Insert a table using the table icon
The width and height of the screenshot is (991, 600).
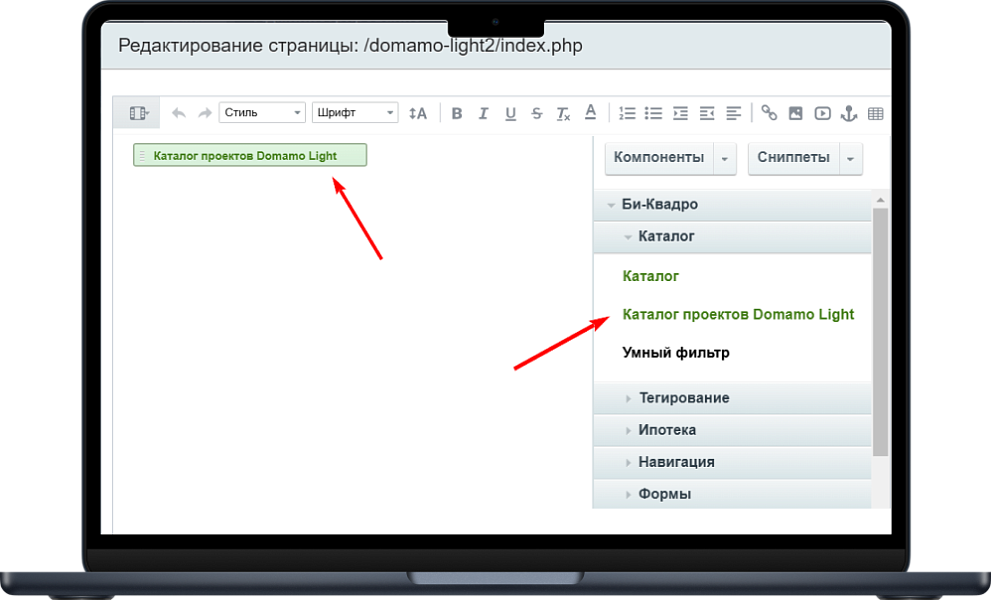[875, 113]
